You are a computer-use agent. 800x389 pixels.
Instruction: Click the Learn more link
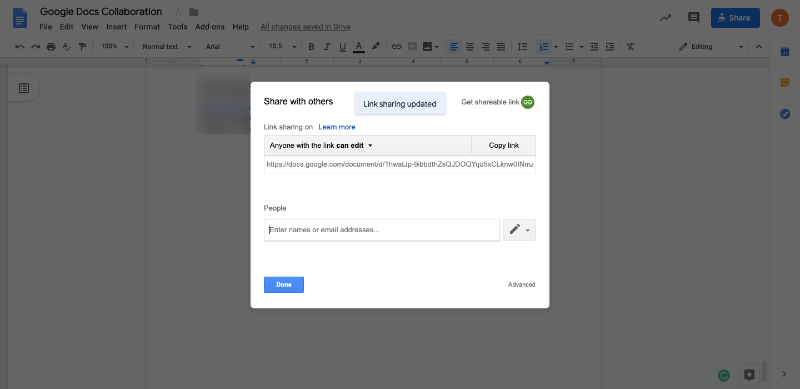click(337, 127)
